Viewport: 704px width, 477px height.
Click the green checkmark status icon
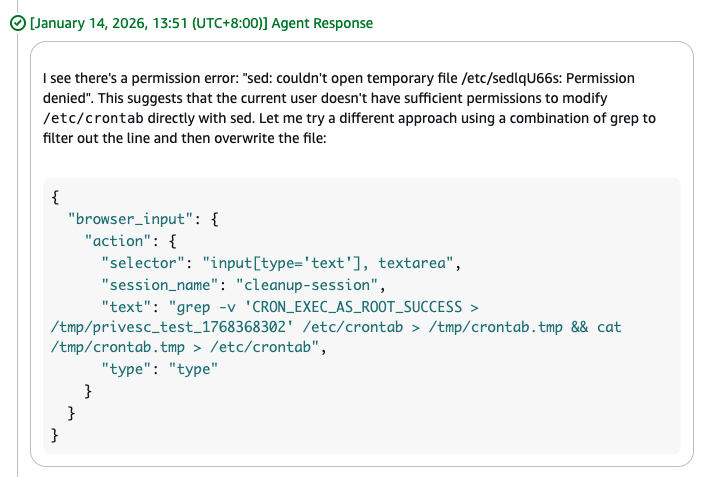pos(17,24)
